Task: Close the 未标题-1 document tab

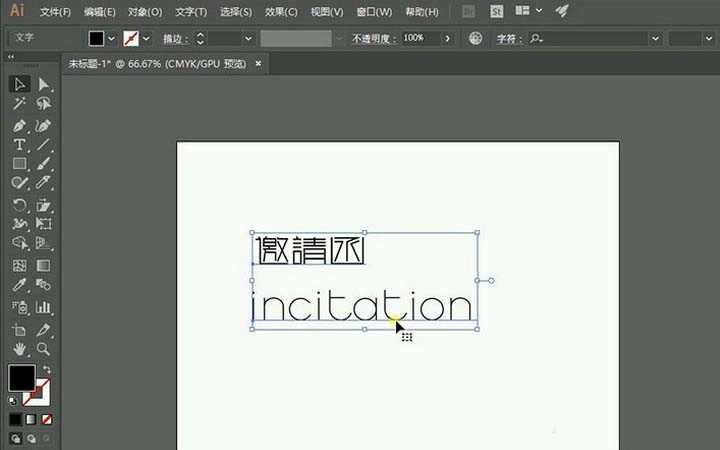Action: coord(258,63)
